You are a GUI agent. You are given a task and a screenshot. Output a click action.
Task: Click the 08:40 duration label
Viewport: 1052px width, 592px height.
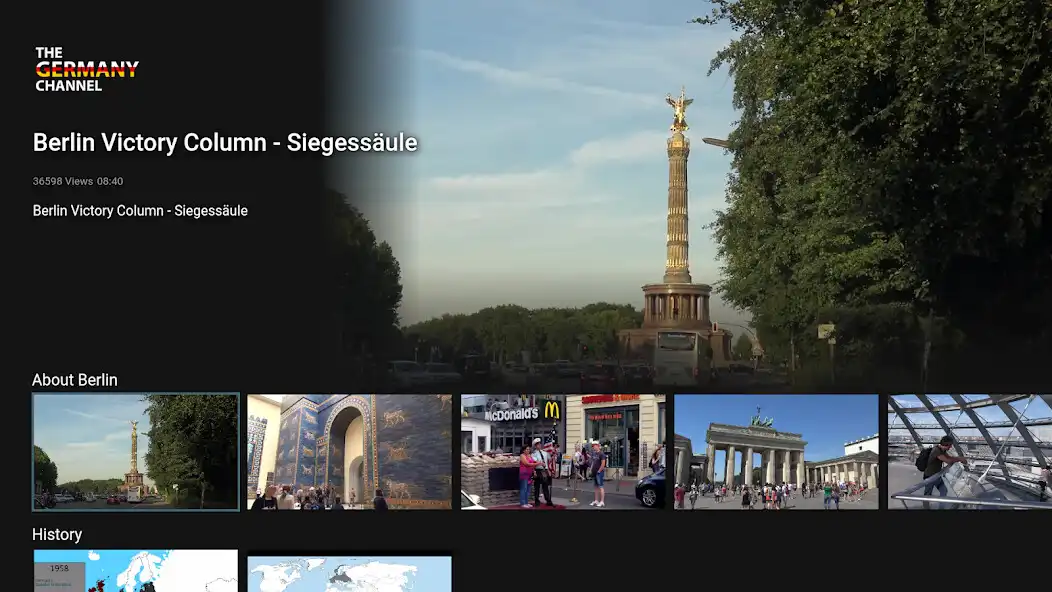pyautogui.click(x=109, y=181)
